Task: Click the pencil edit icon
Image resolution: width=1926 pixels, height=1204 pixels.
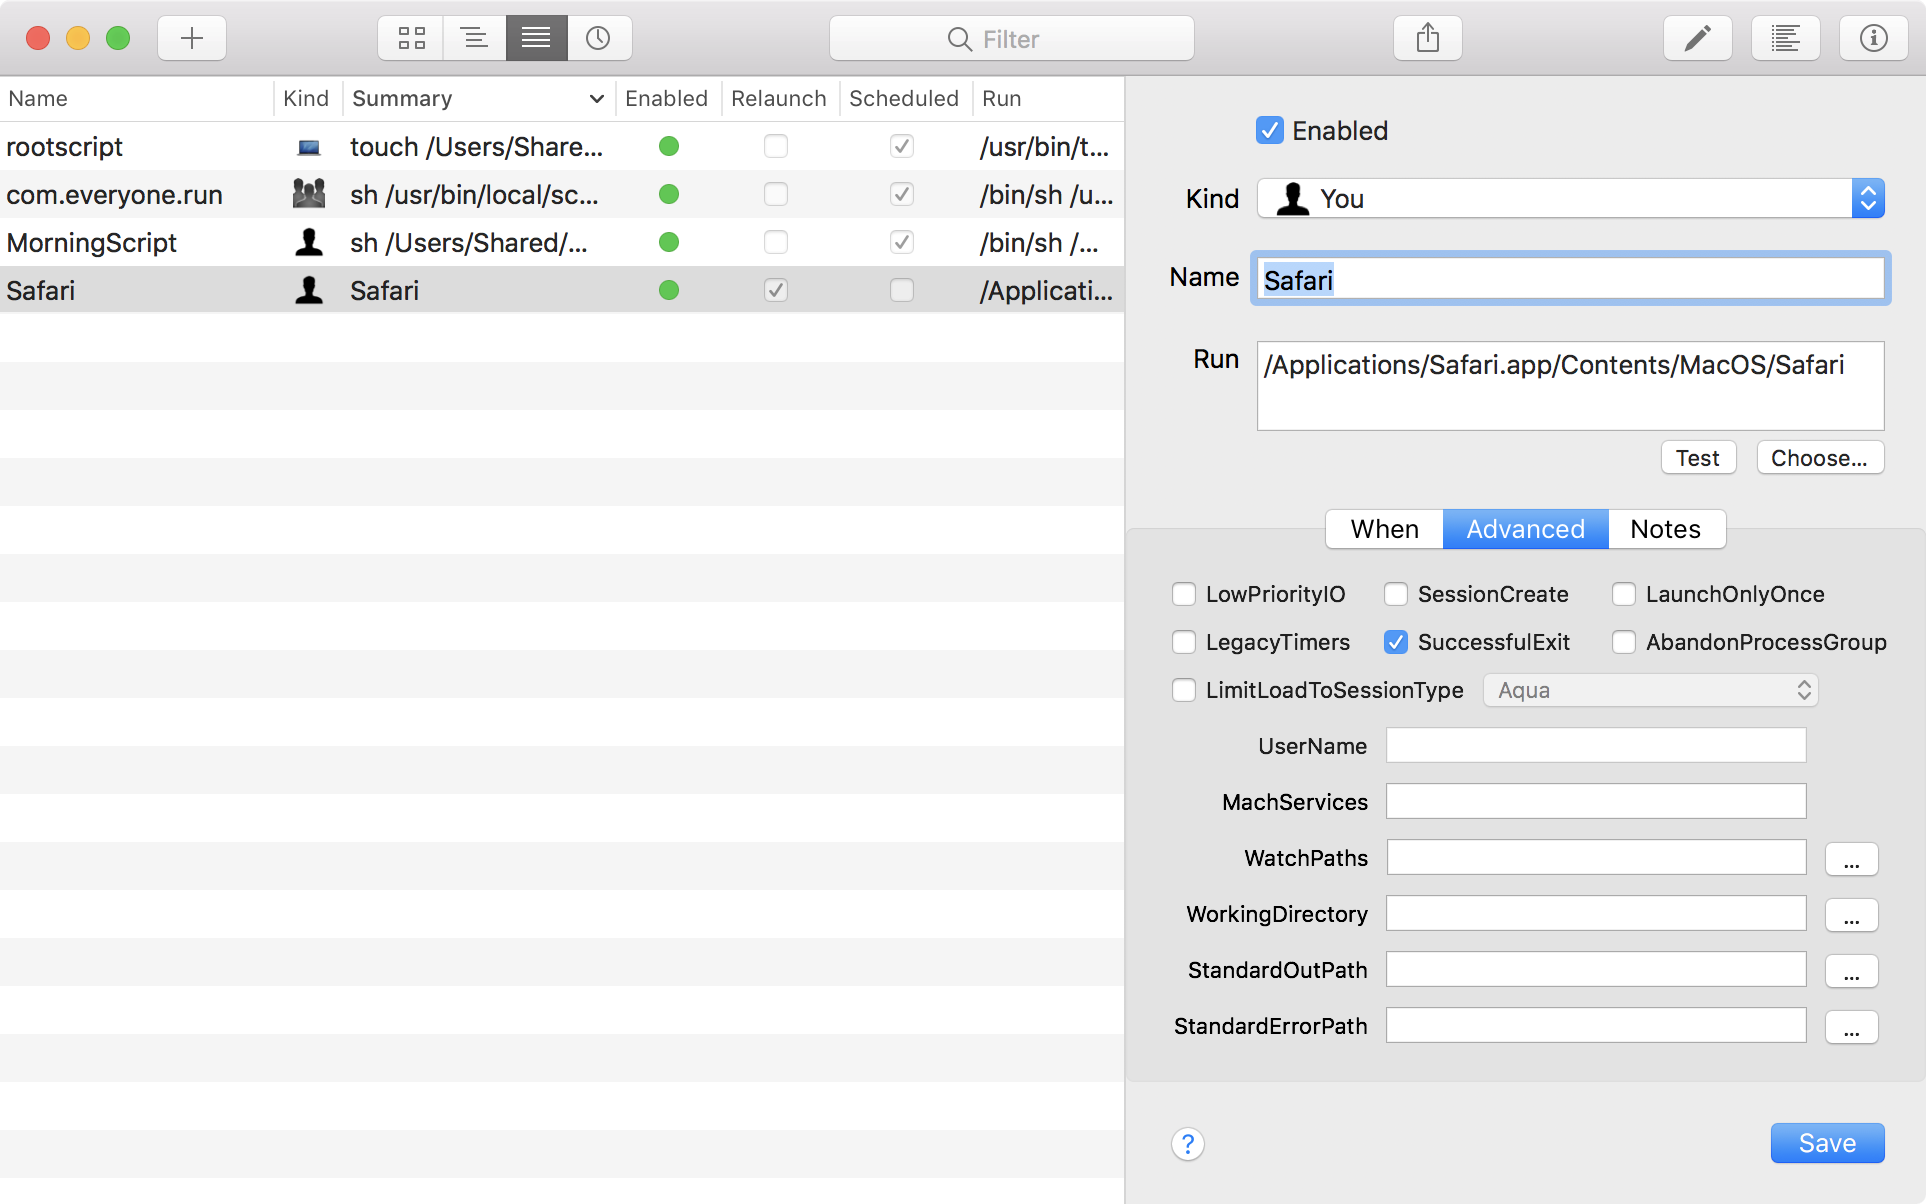Action: 1697,39
